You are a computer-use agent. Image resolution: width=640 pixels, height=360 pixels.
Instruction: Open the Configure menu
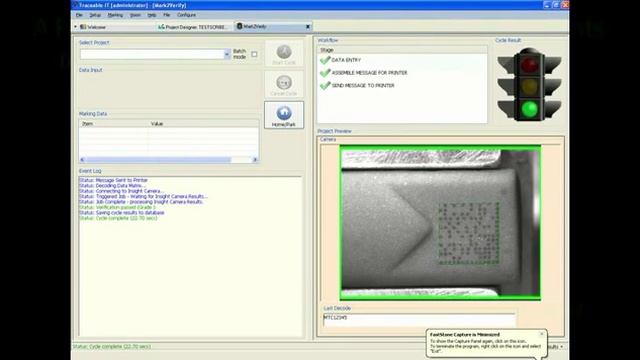point(186,15)
